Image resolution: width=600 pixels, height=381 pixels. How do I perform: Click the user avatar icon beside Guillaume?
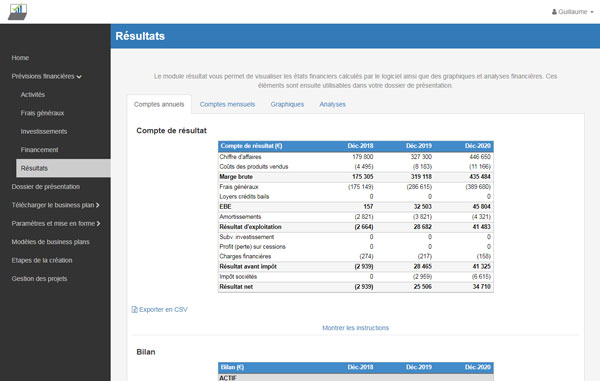coord(554,12)
